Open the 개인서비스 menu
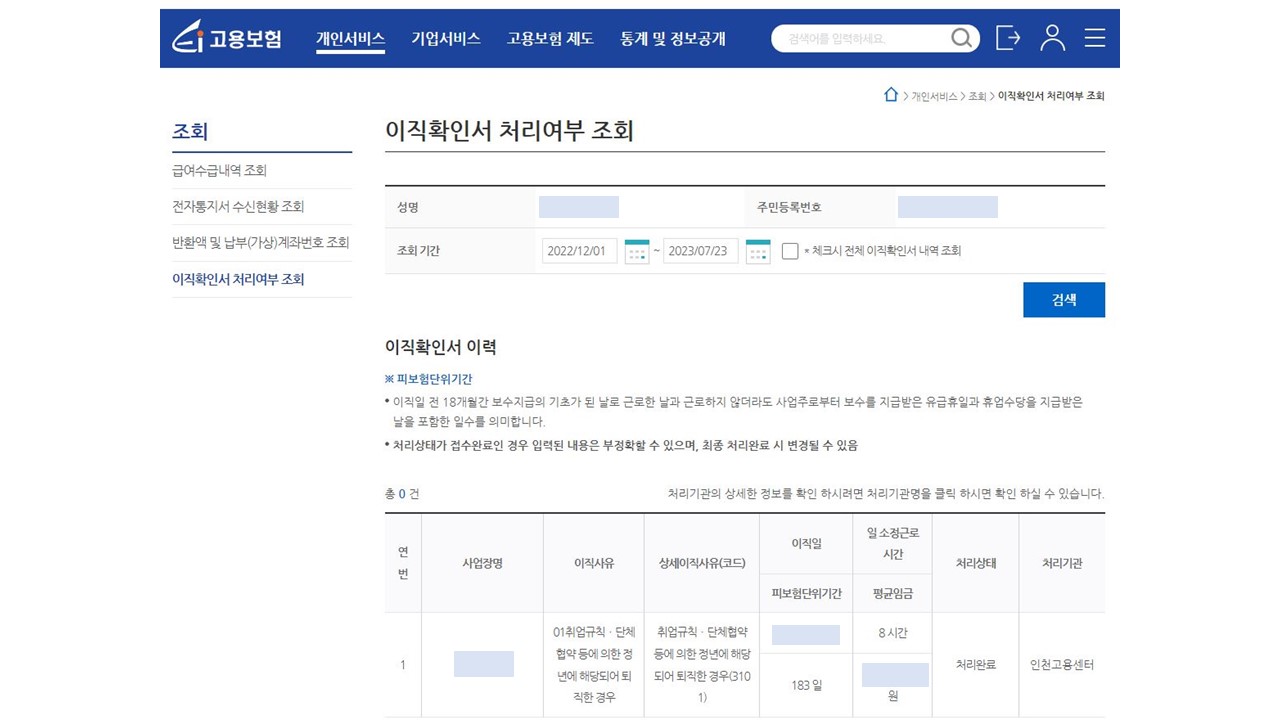Image resolution: width=1280 pixels, height=720 pixels. (350, 39)
